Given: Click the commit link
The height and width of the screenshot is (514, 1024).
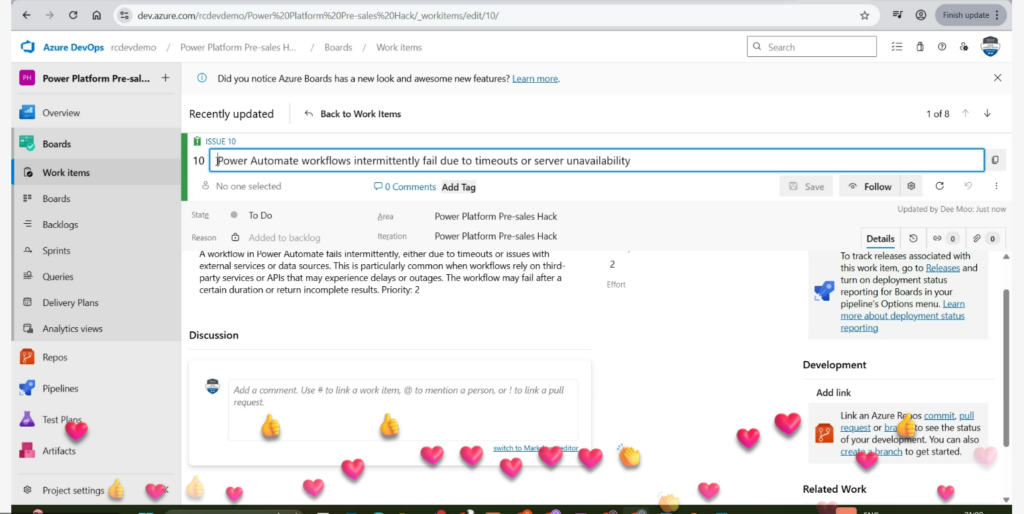Looking at the screenshot, I should [940, 415].
